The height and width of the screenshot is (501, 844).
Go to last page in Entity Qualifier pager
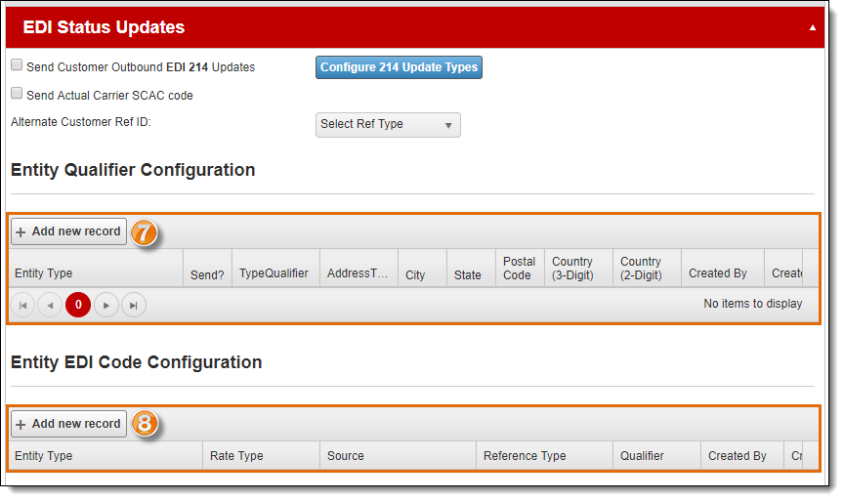pyautogui.click(x=133, y=305)
